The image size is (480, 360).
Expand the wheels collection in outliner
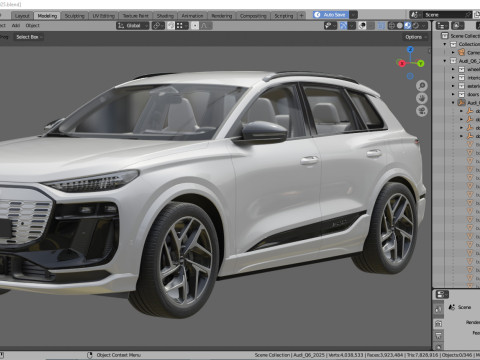(x=453, y=69)
